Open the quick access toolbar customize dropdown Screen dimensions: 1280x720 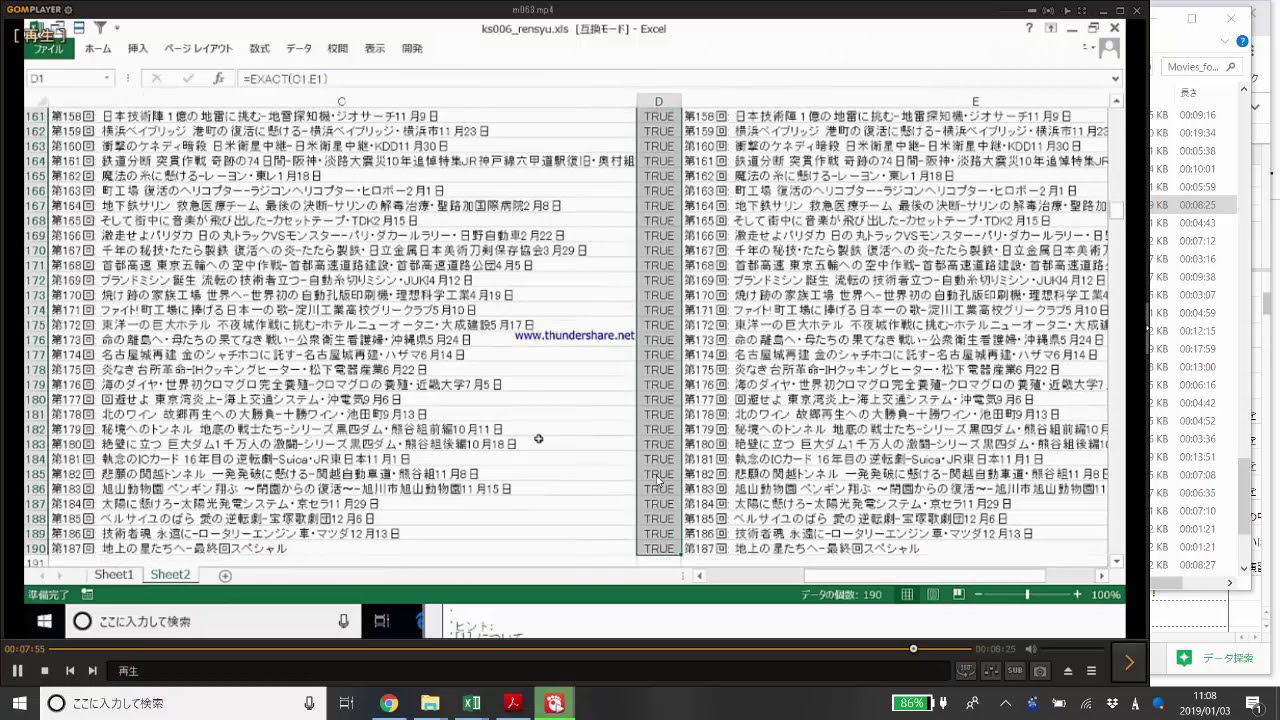[117, 28]
